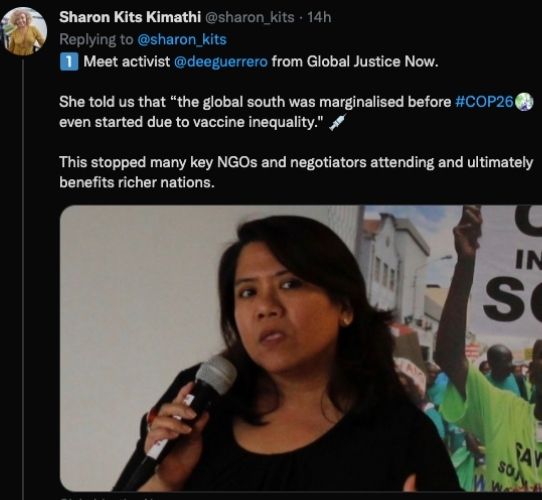Open the @sharon_kits handle beside the name
542x500 pixels.
(x=250, y=17)
